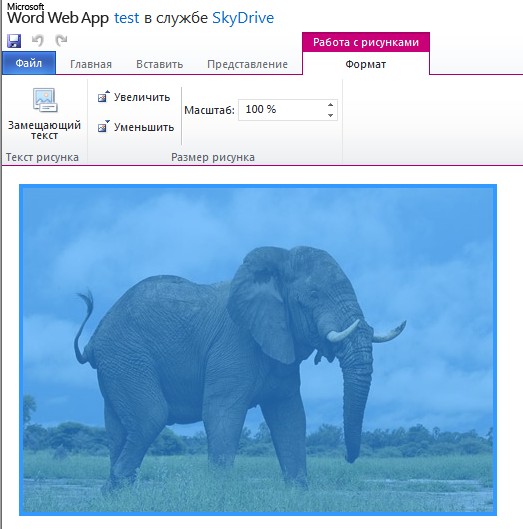The image size is (523, 529).
Task: Click the Уменьшить text button
Action: pyautogui.click(x=144, y=127)
